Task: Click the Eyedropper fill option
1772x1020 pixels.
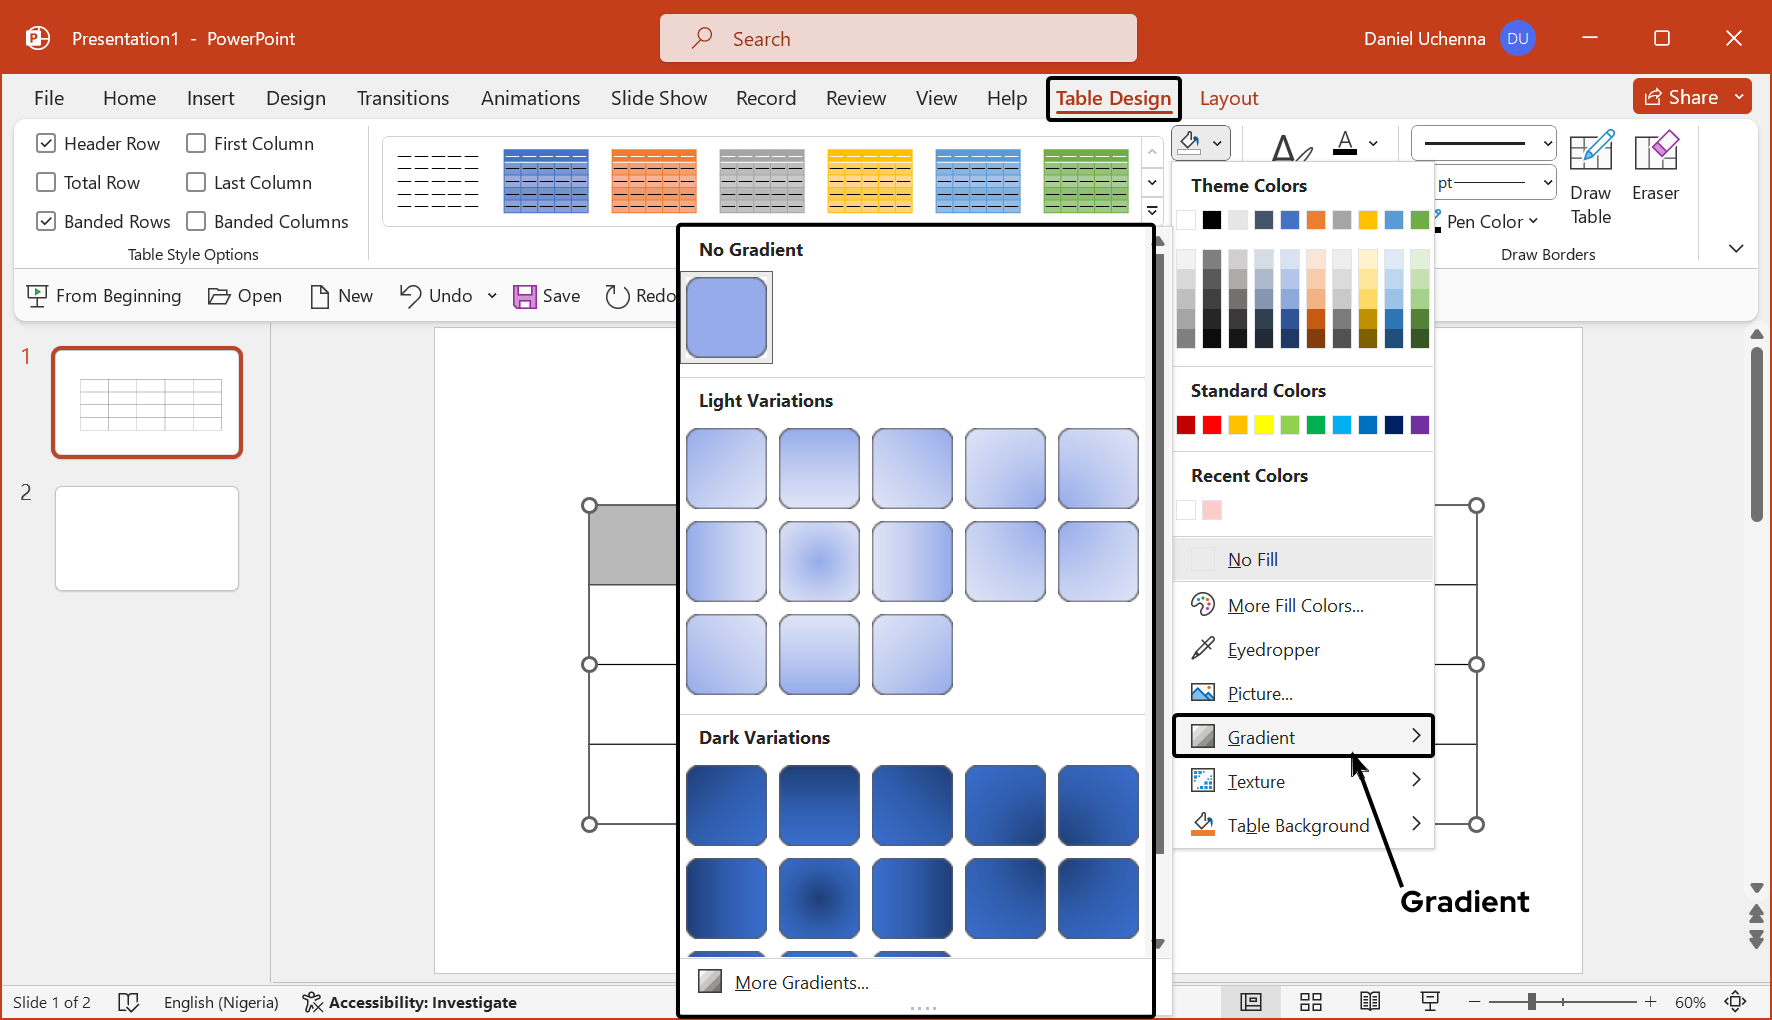Action: point(1272,650)
